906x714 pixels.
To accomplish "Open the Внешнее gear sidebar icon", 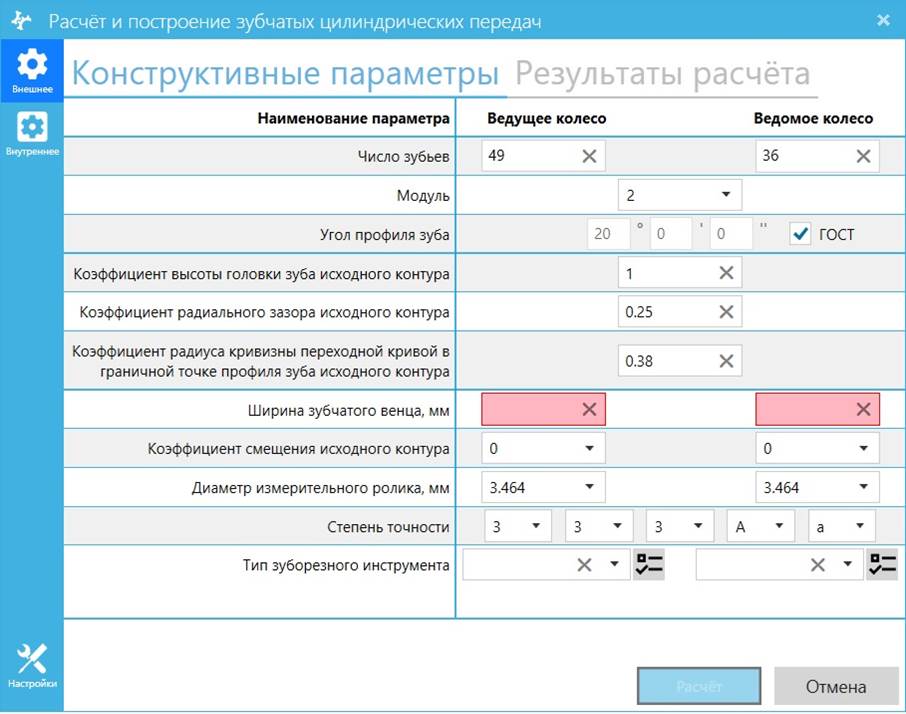I will [x=32, y=70].
